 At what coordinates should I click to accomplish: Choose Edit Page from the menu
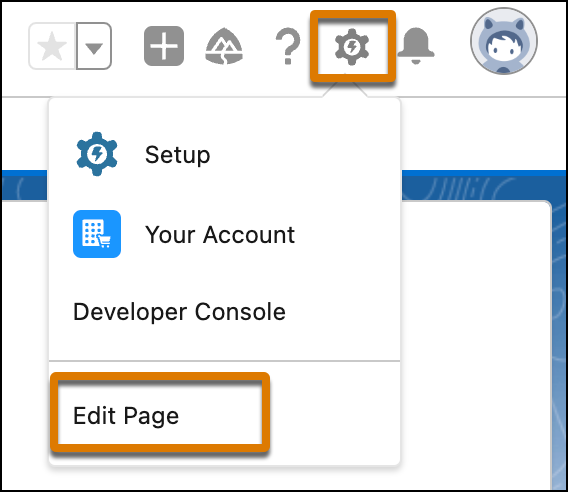pos(126,415)
